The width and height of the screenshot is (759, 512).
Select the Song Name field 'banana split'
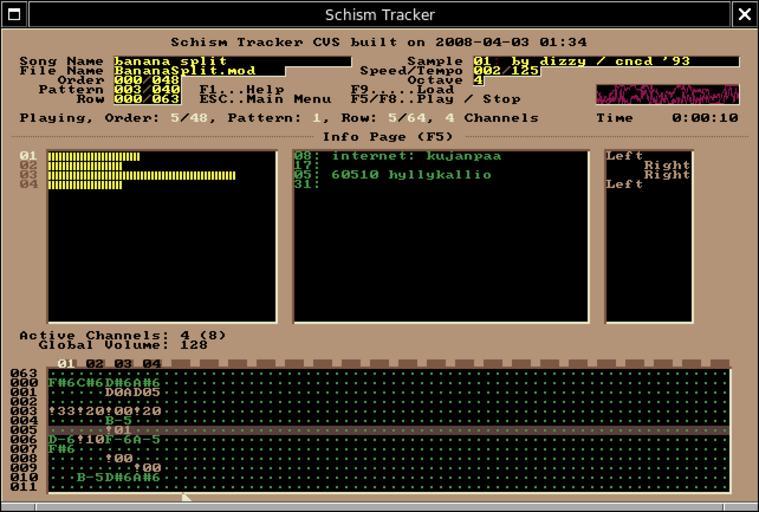click(x=231, y=61)
